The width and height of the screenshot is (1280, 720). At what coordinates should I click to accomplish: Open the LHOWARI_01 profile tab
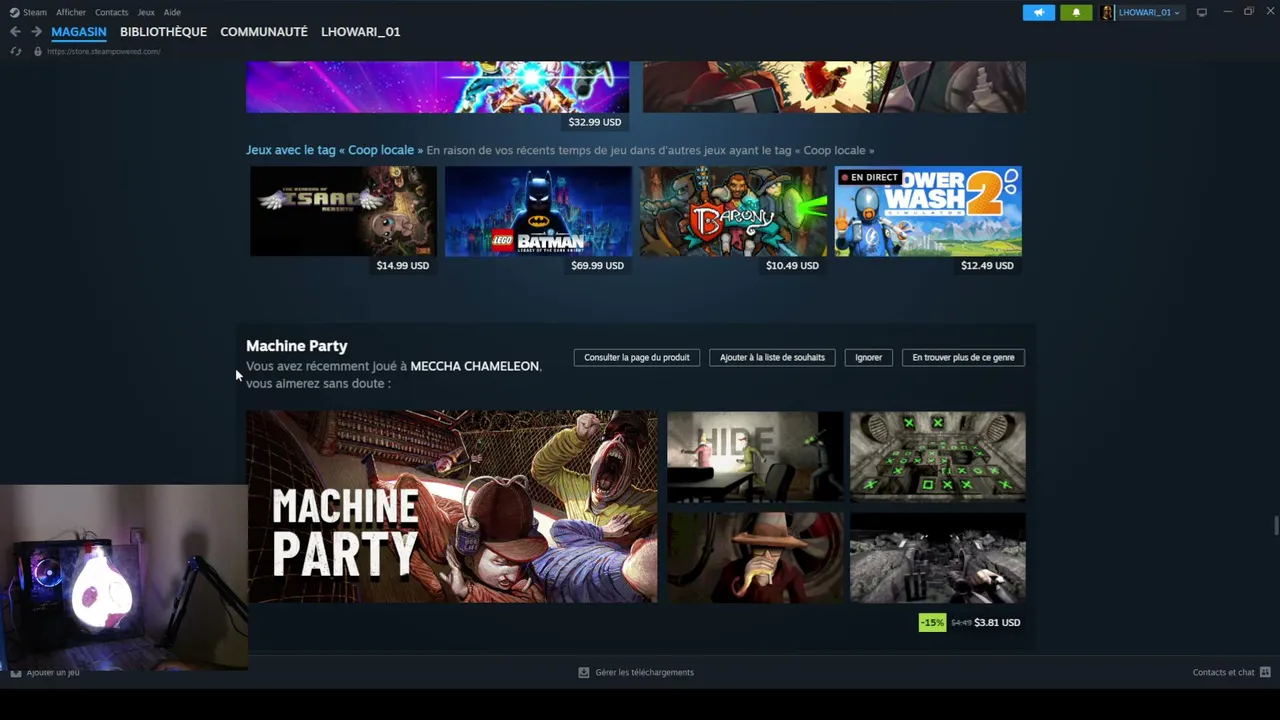pyautogui.click(x=360, y=32)
